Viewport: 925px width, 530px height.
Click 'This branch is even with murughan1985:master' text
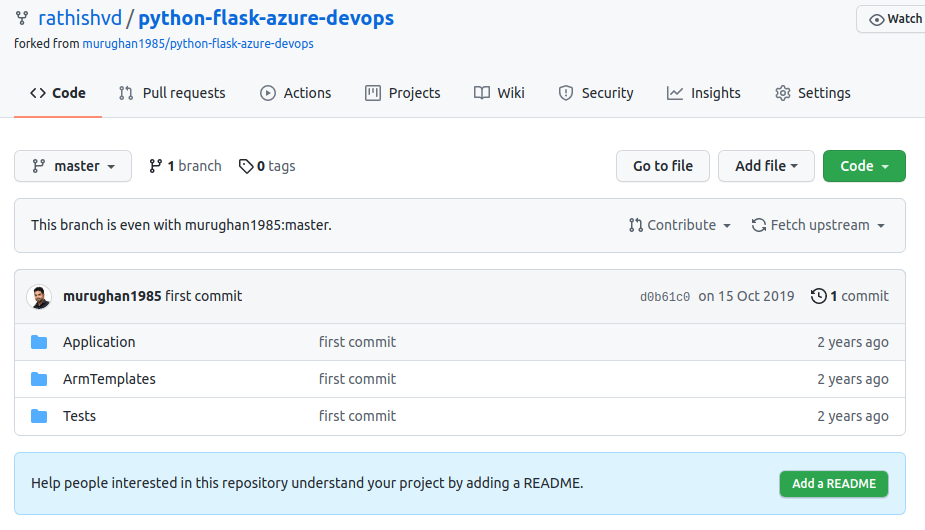[181, 225]
